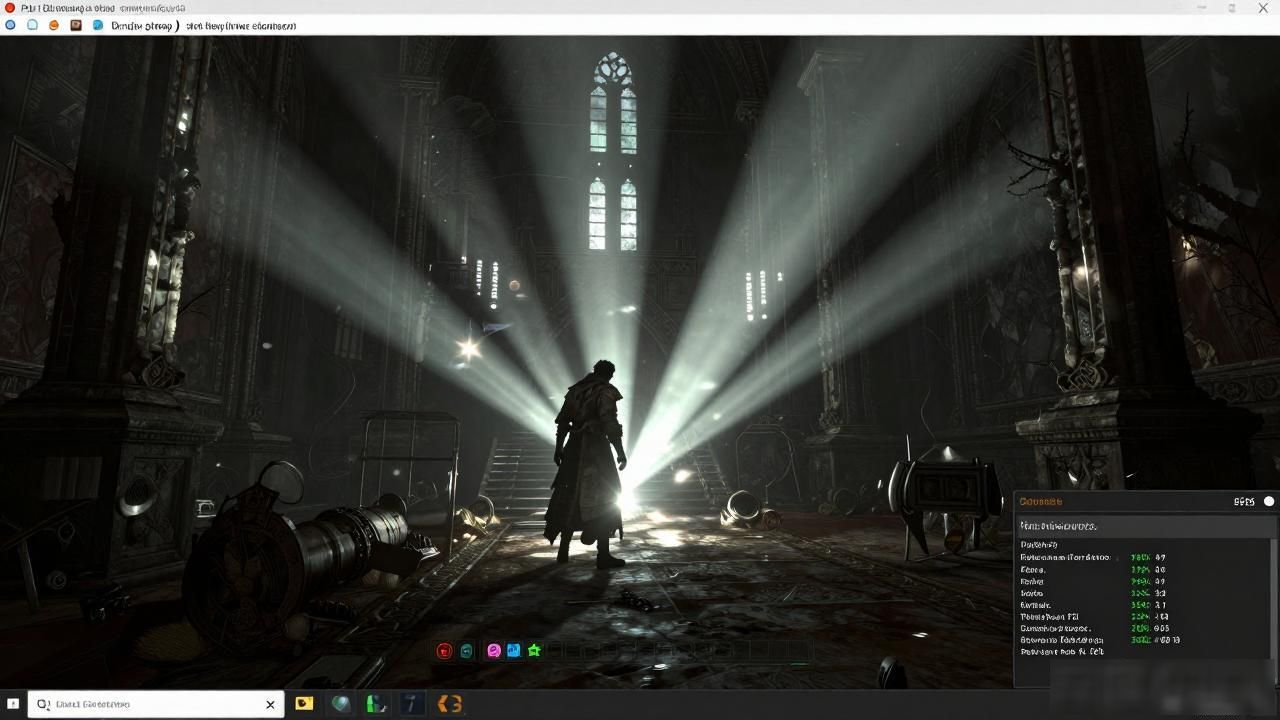1280x720 pixels.
Task: Select the teal hotbar ability icon
Action: 467,651
